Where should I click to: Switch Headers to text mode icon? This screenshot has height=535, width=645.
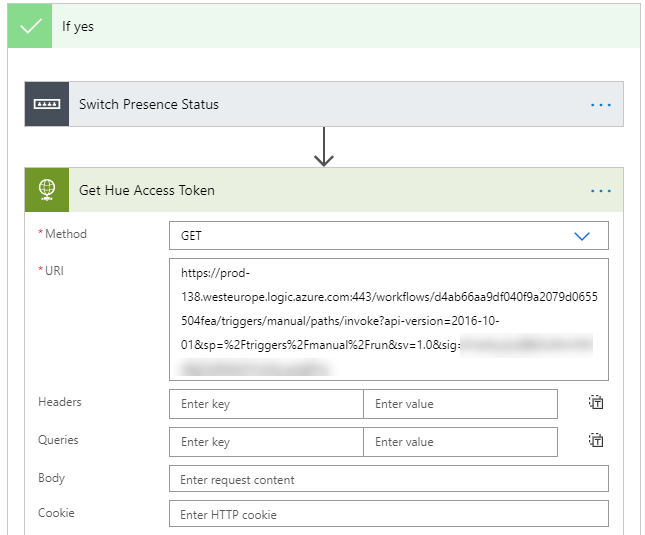(x=596, y=403)
